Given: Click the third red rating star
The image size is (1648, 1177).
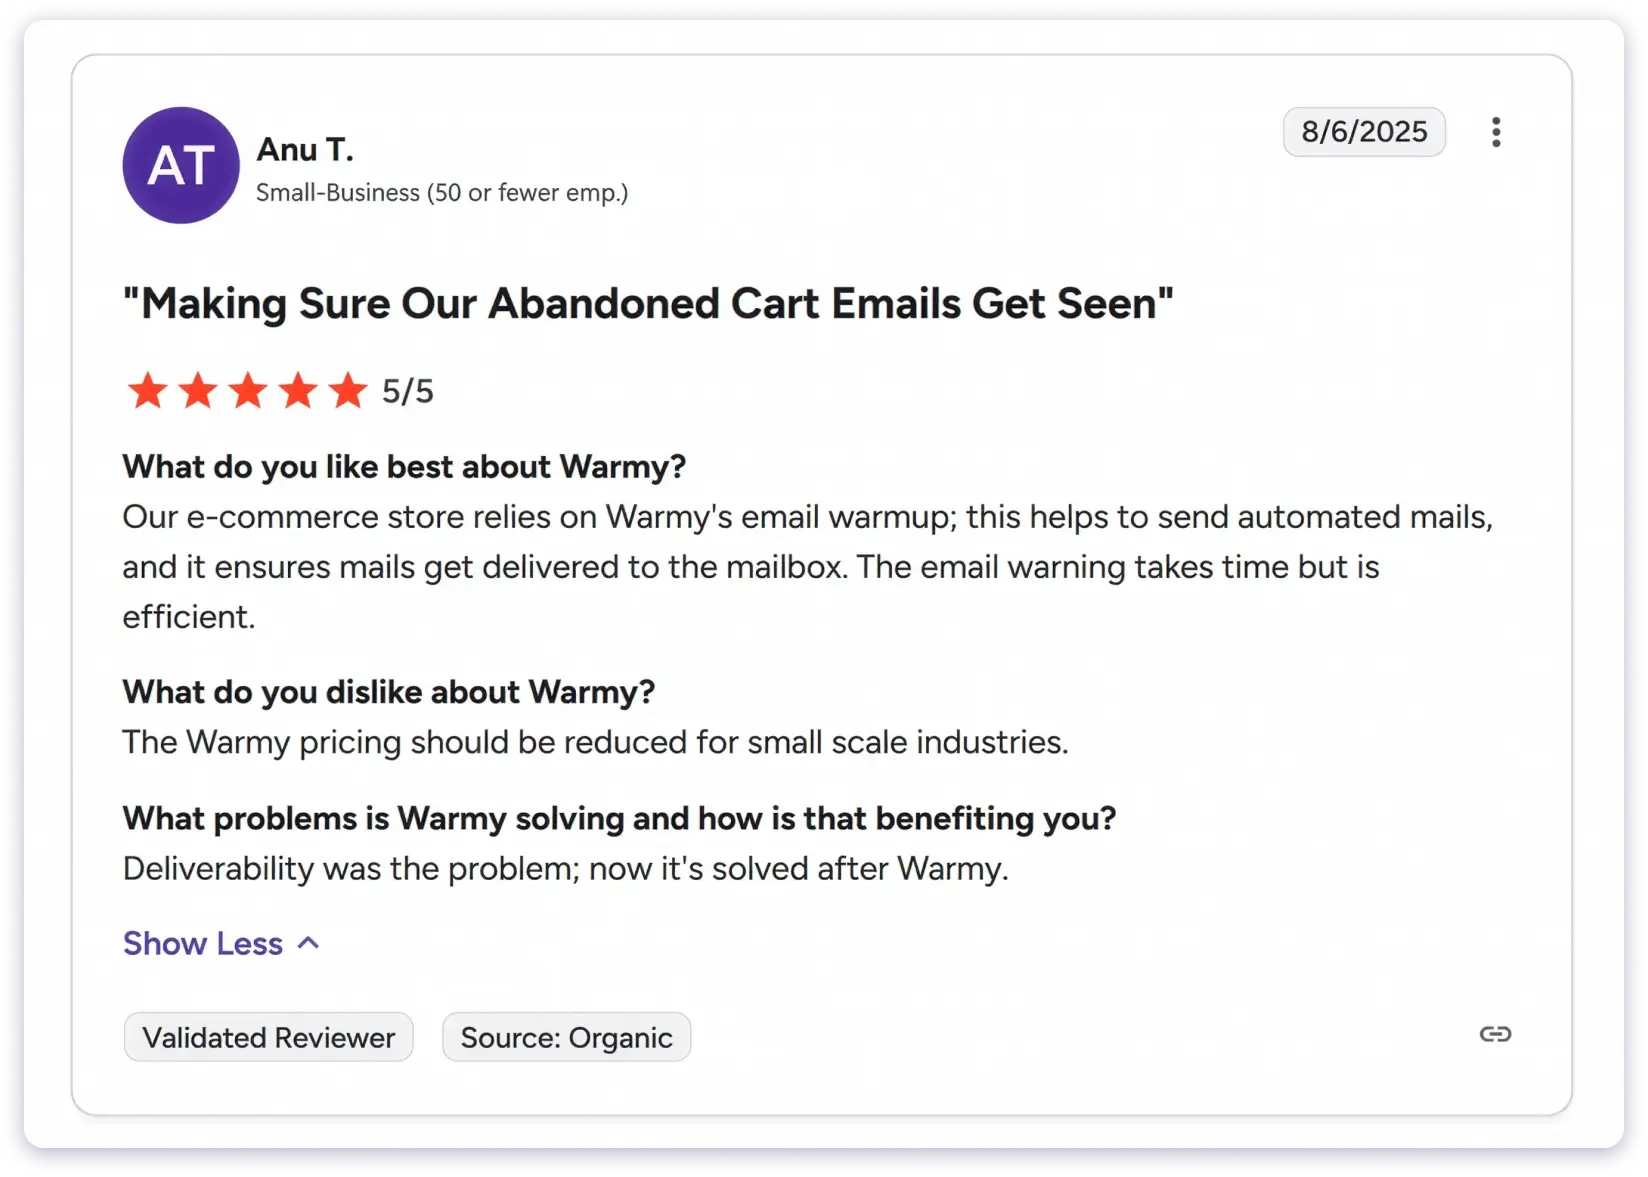Looking at the screenshot, I should [x=248, y=391].
